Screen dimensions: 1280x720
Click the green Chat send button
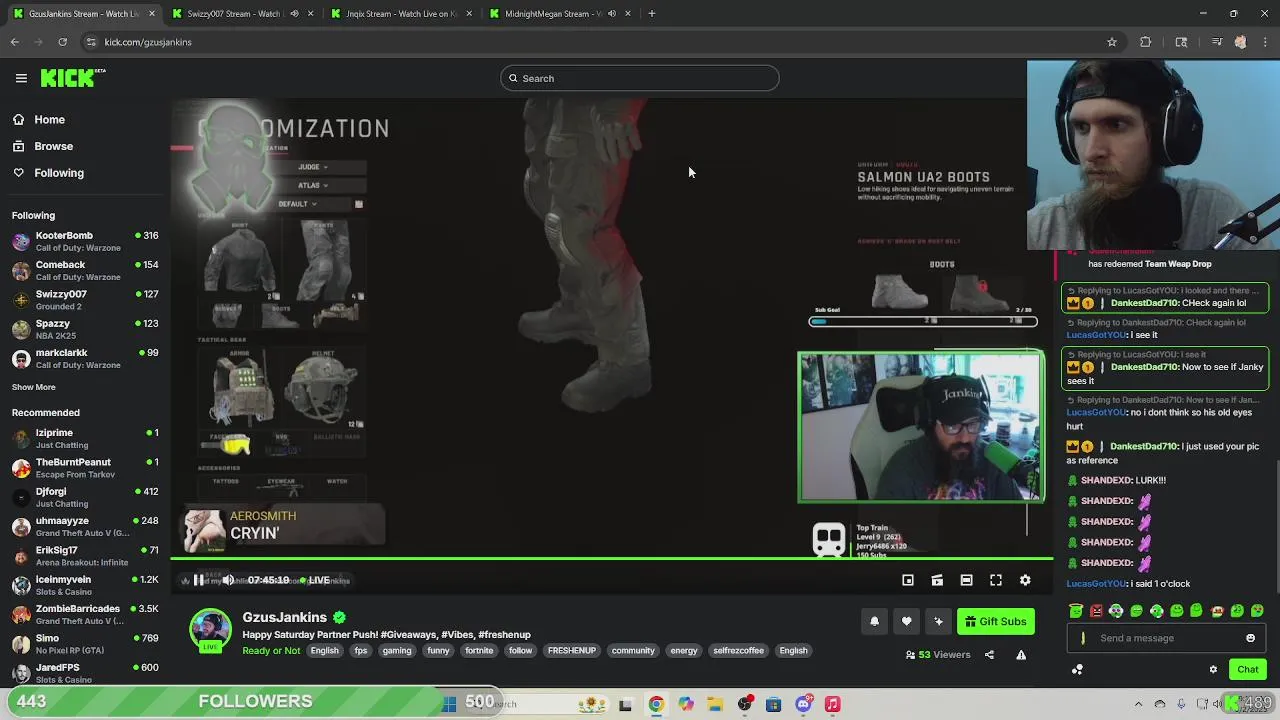(x=1248, y=670)
